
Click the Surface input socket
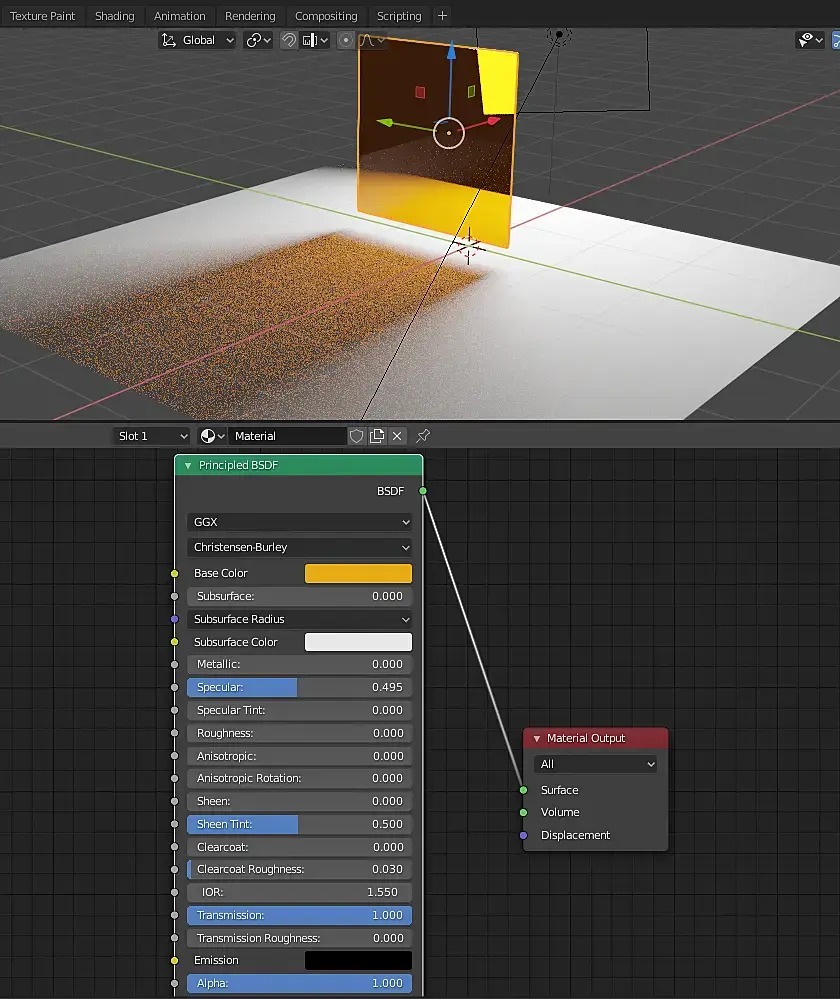pyautogui.click(x=523, y=790)
